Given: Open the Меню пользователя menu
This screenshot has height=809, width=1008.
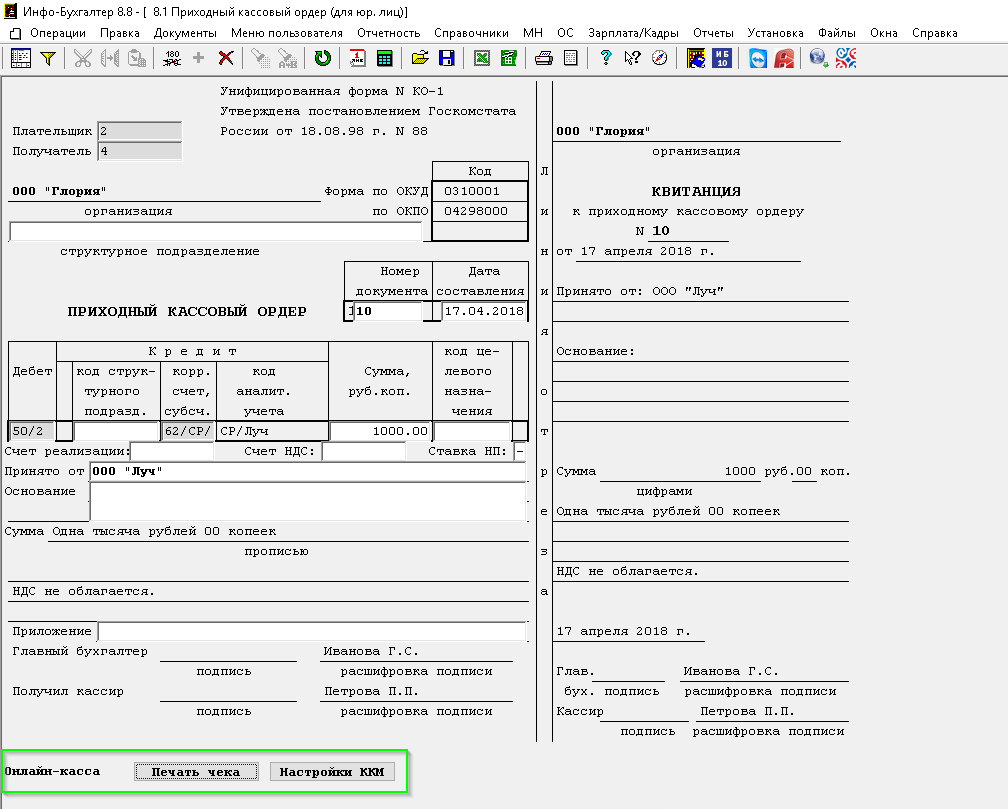Looking at the screenshot, I should 287,33.
